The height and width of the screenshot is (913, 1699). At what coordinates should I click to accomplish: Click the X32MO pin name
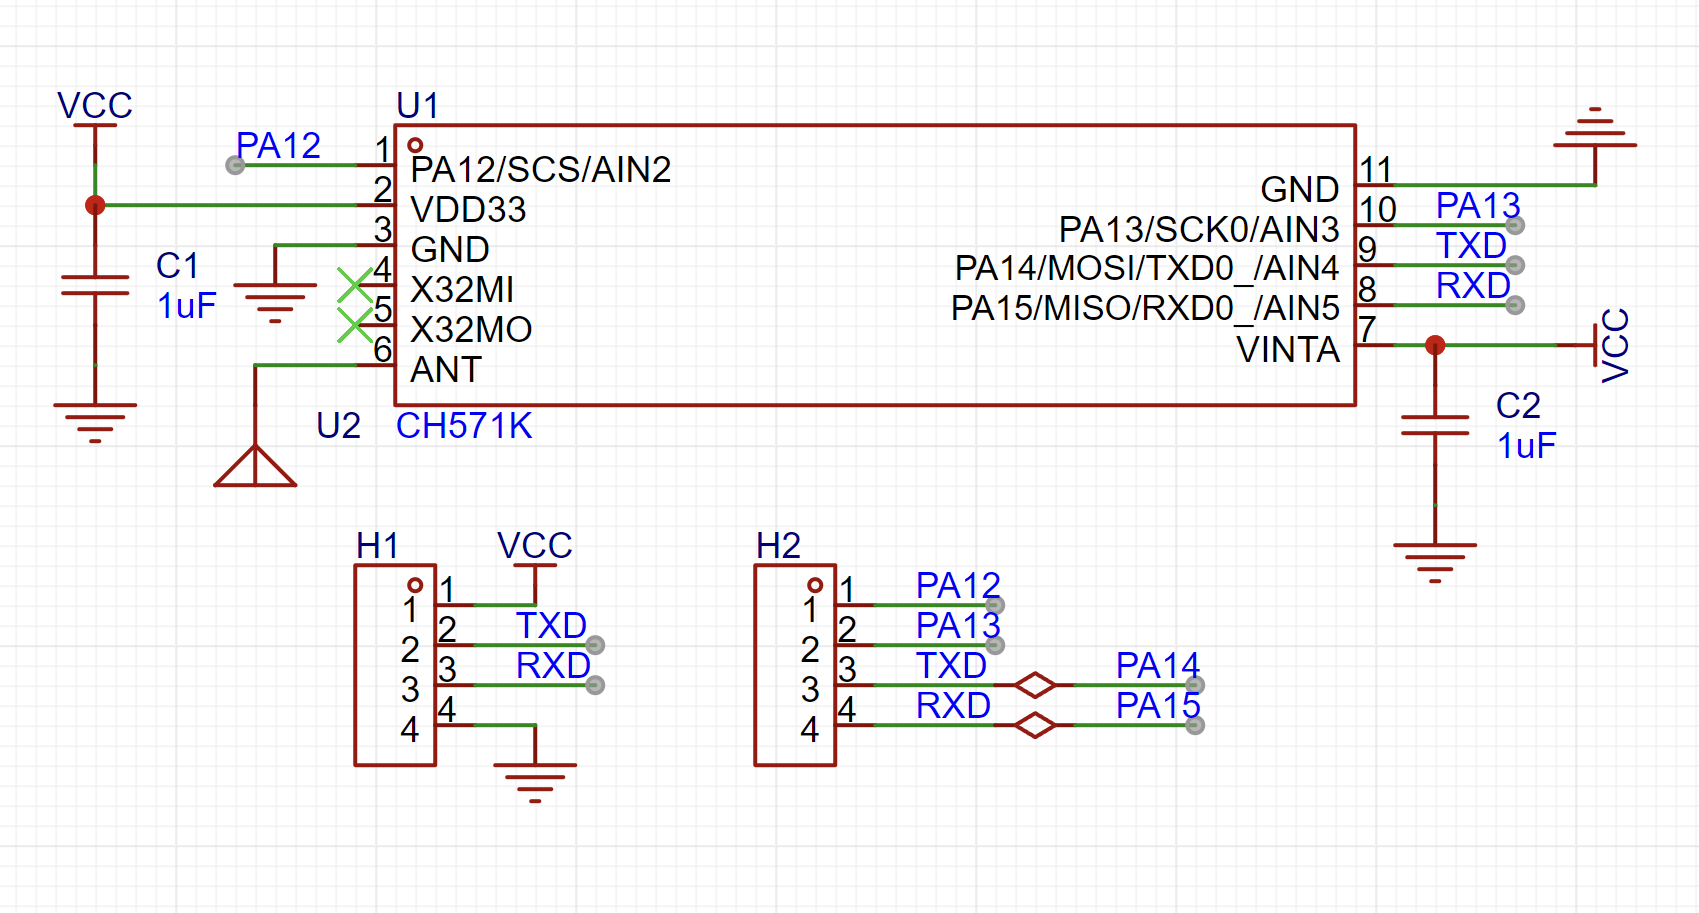pyautogui.click(x=471, y=330)
